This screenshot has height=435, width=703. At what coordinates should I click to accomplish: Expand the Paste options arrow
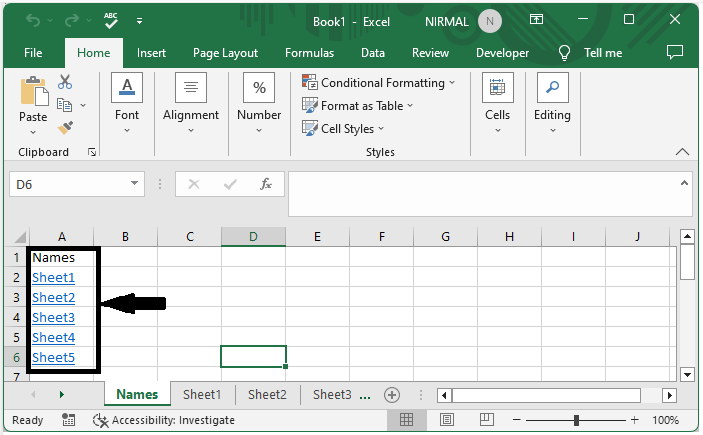pyautogui.click(x=33, y=132)
